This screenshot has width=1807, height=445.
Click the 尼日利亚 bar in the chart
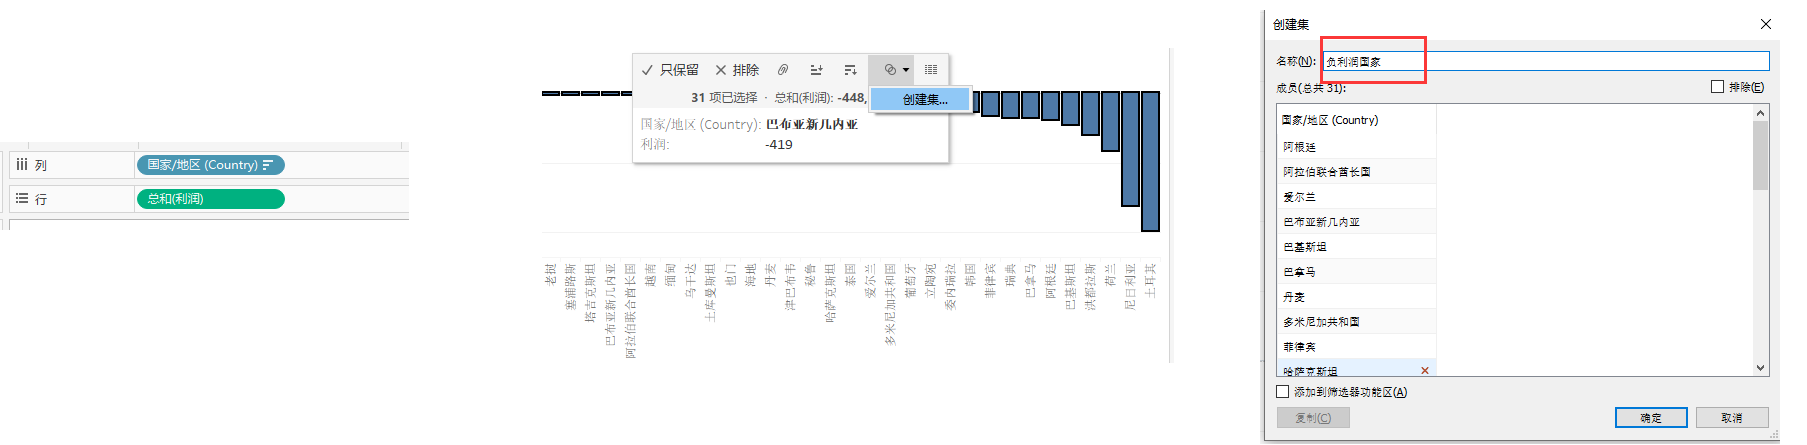tap(1130, 149)
